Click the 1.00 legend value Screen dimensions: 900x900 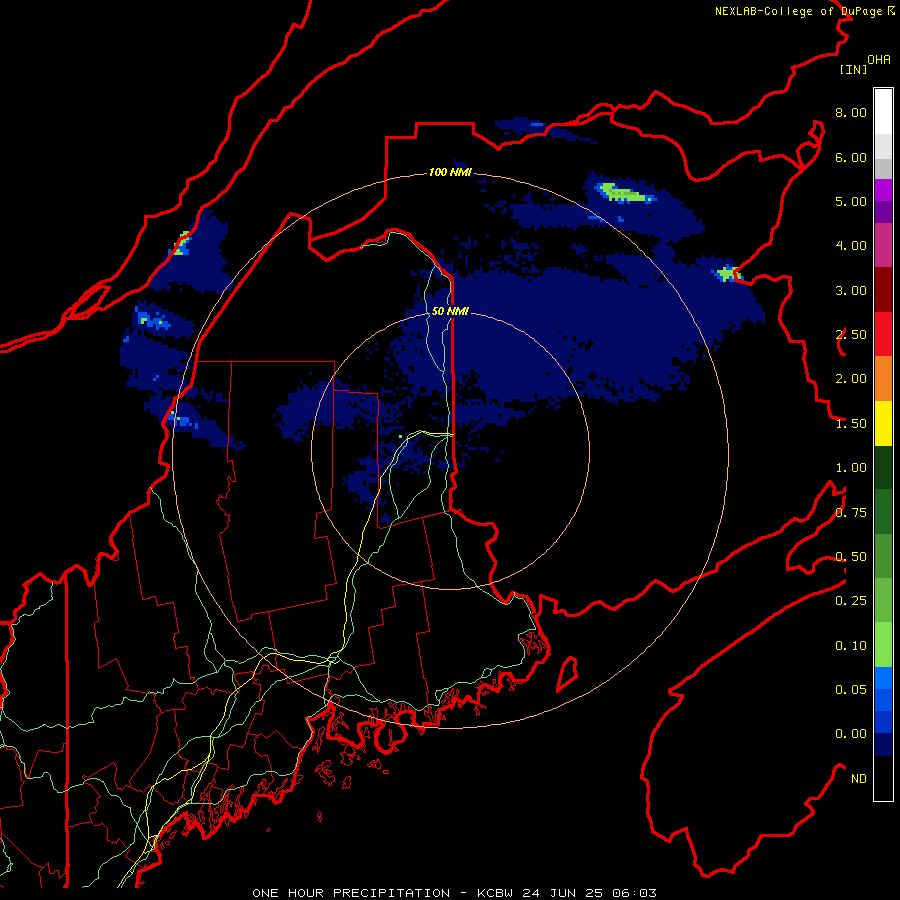(851, 468)
